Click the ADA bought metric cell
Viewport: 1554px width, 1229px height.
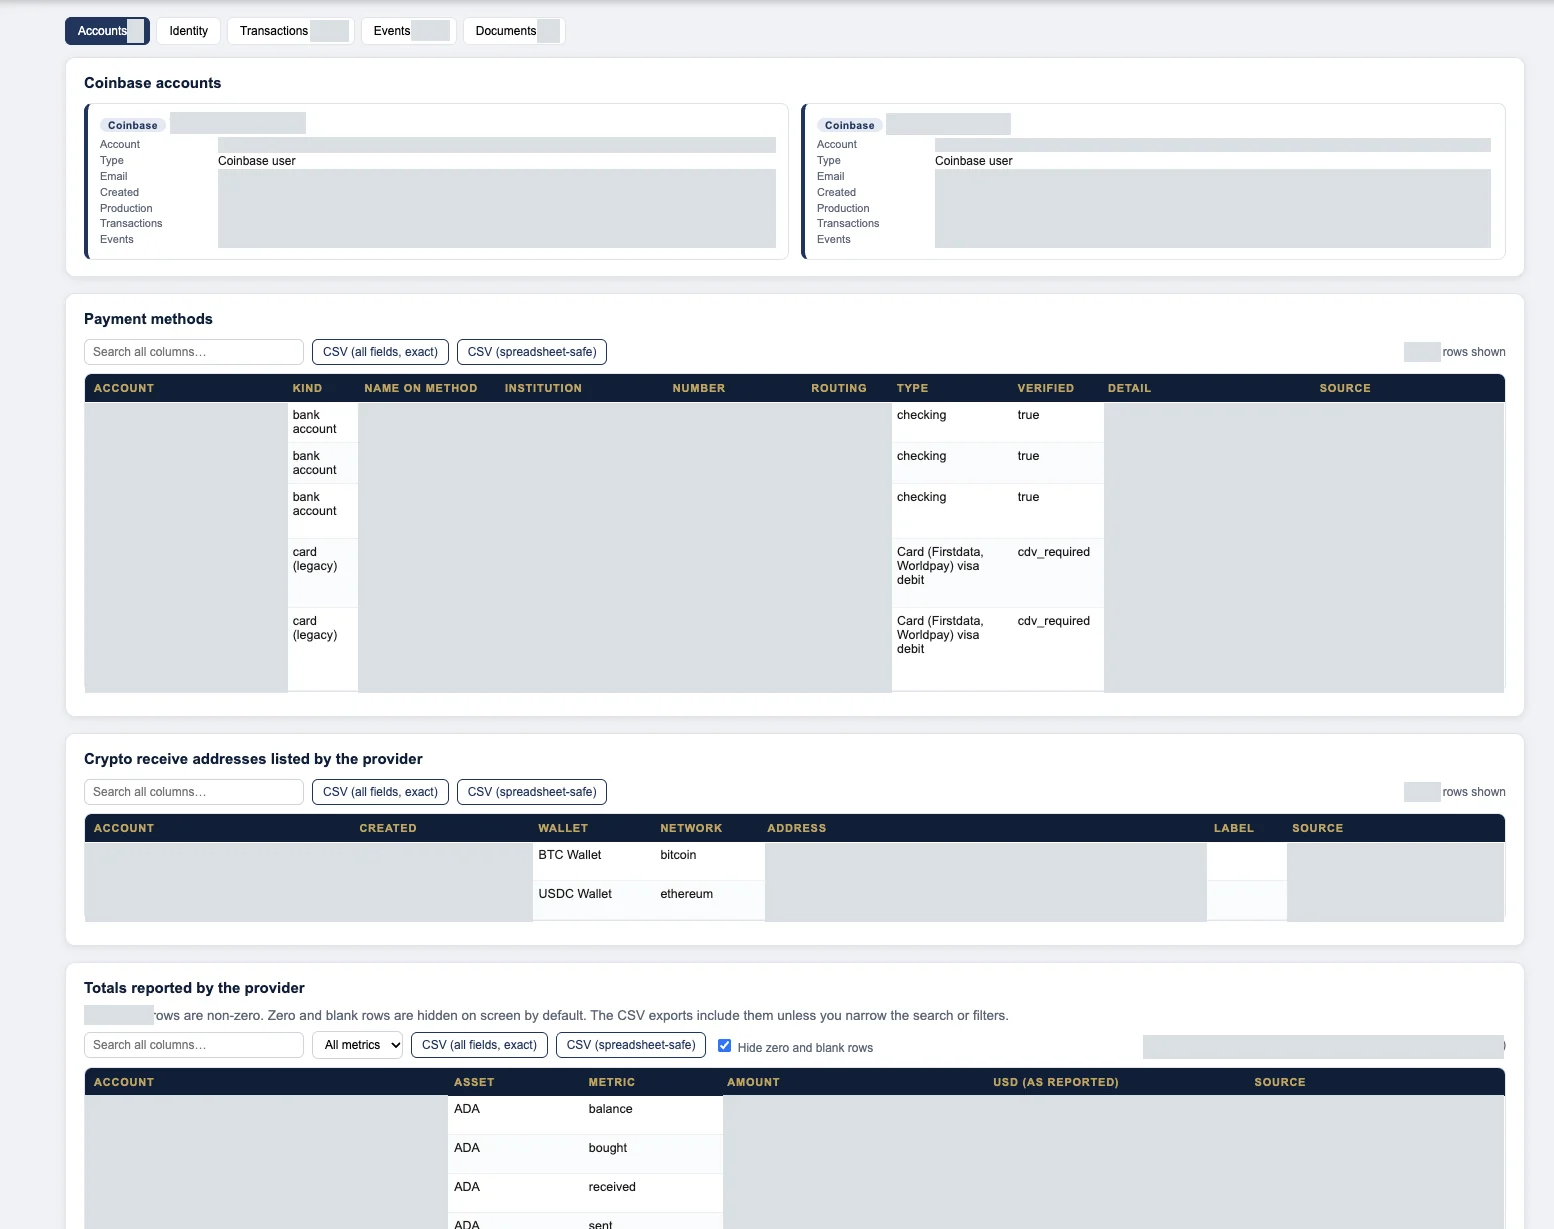coord(608,1148)
